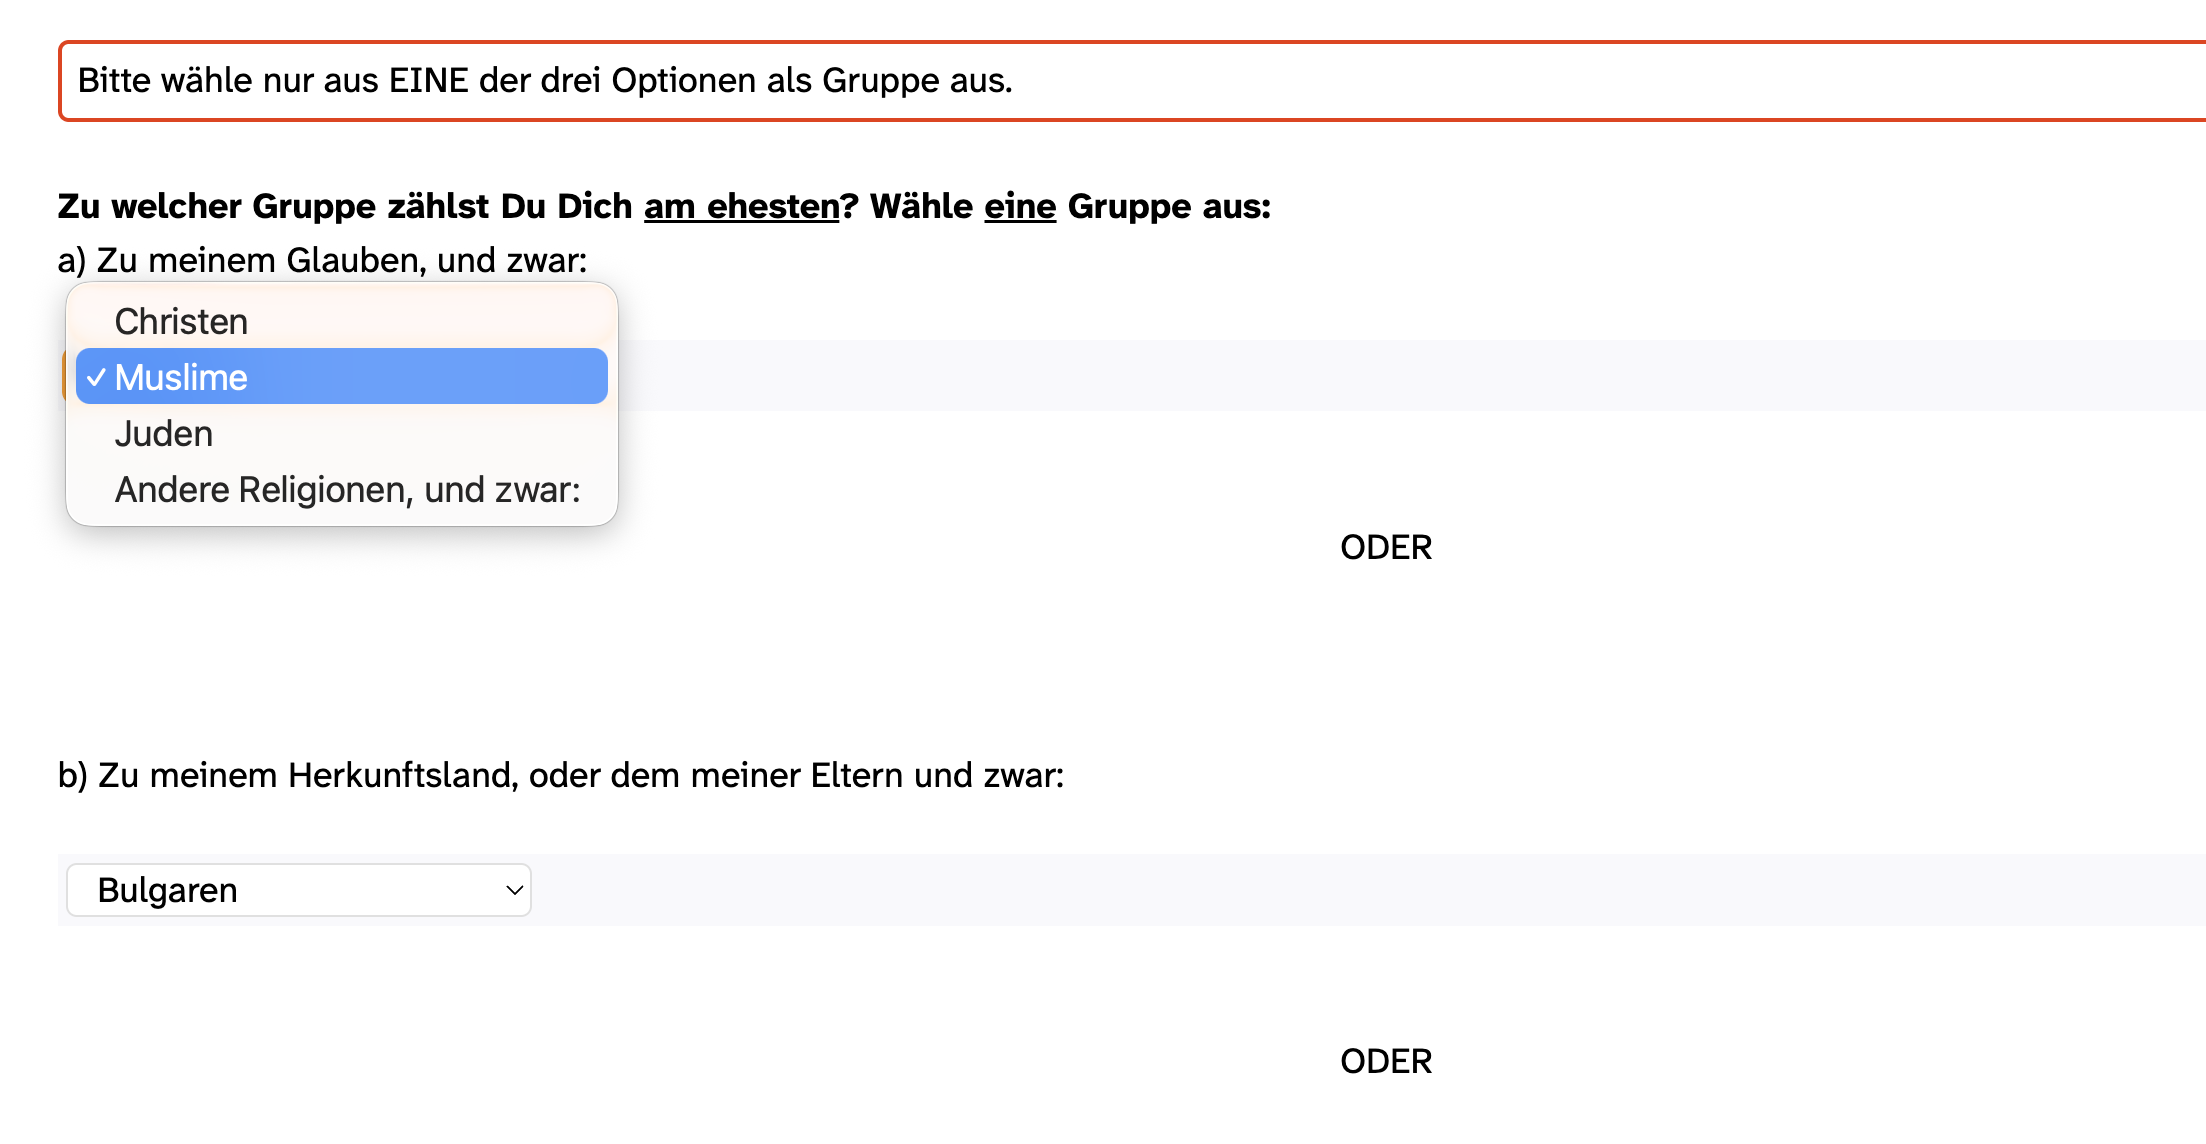Click the underlined word 'eine'
This screenshot has width=2206, height=1144.
[1019, 206]
